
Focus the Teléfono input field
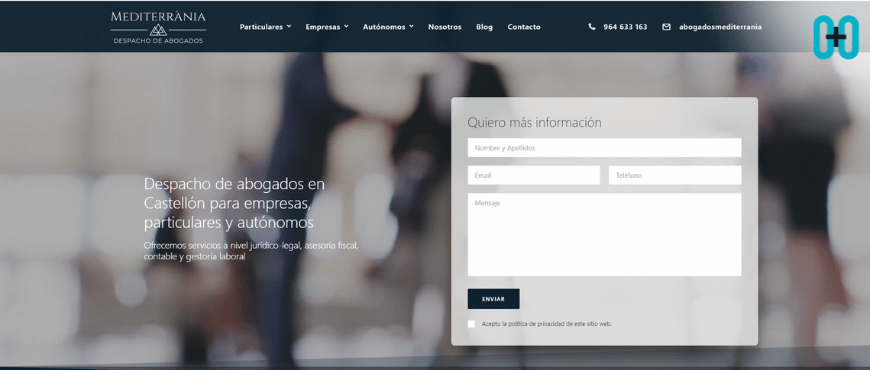(675, 175)
